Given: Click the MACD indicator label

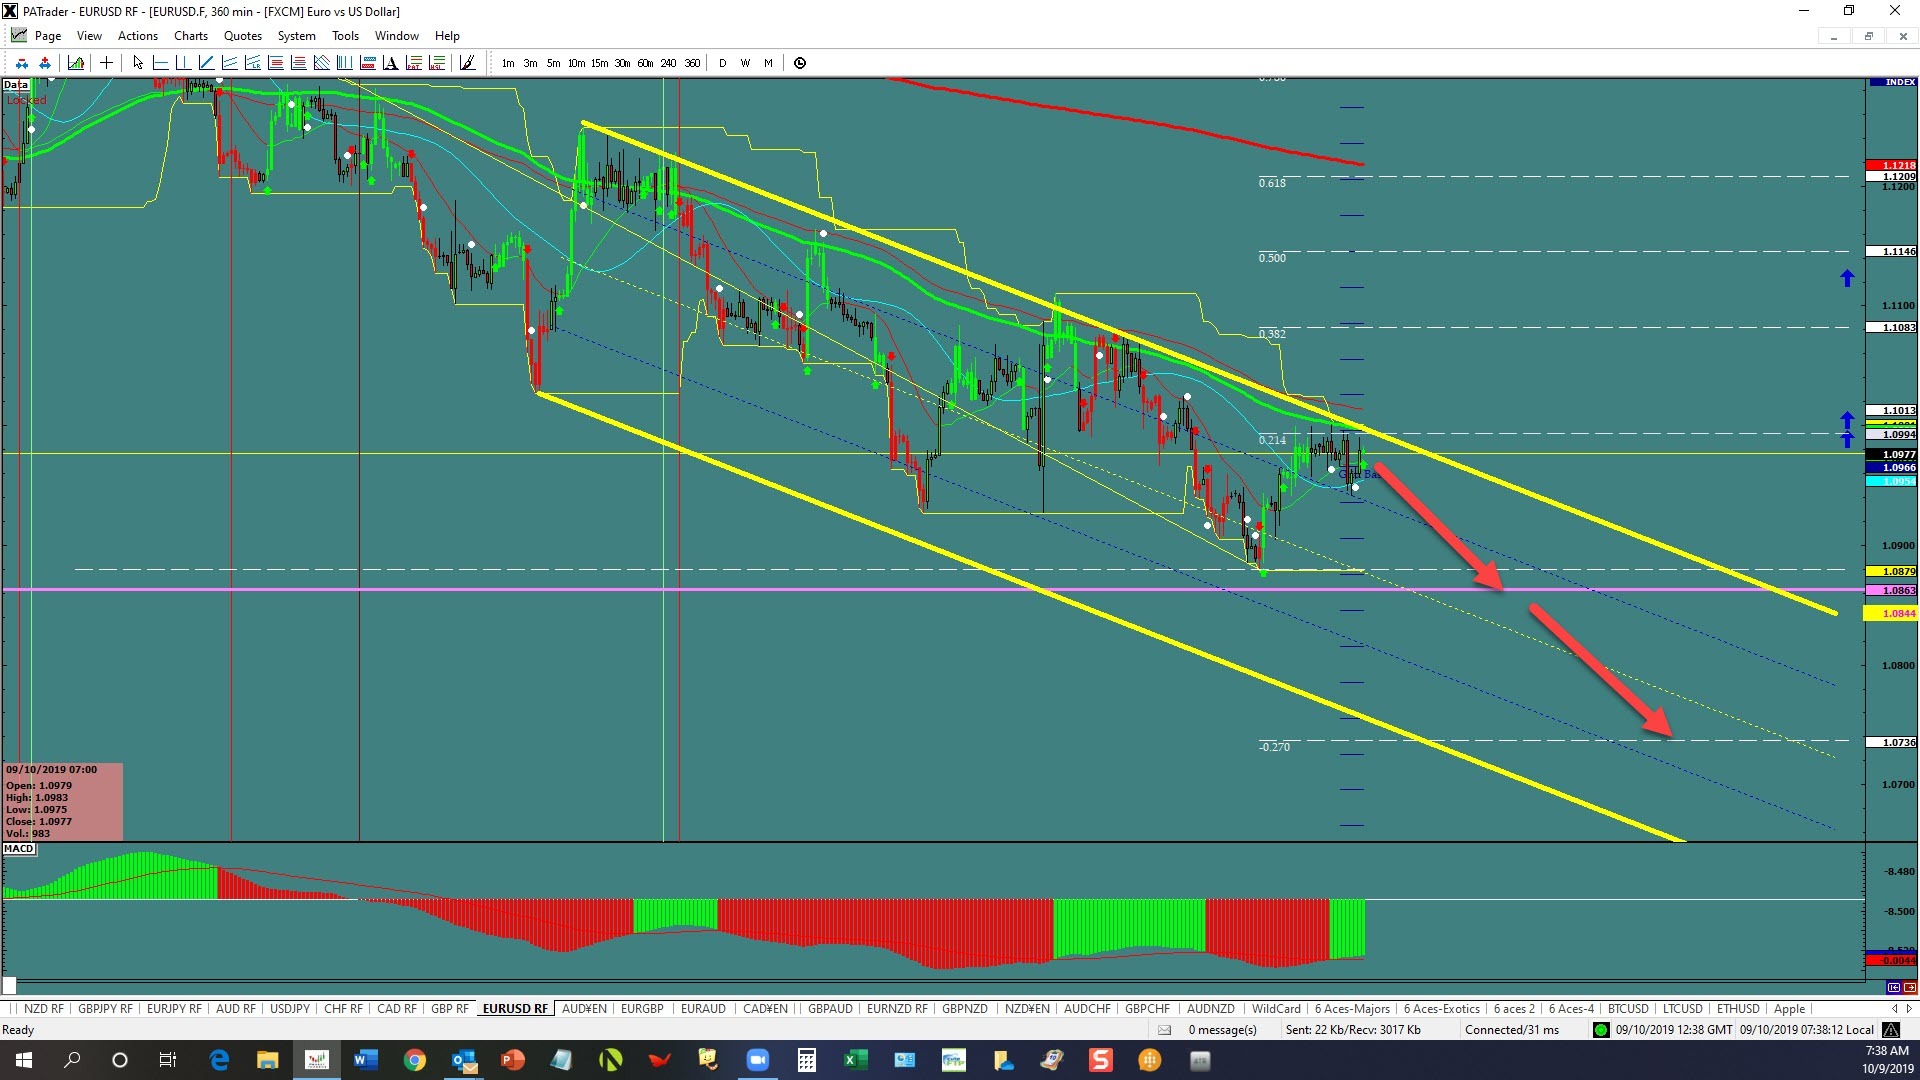Looking at the screenshot, I should (x=19, y=849).
